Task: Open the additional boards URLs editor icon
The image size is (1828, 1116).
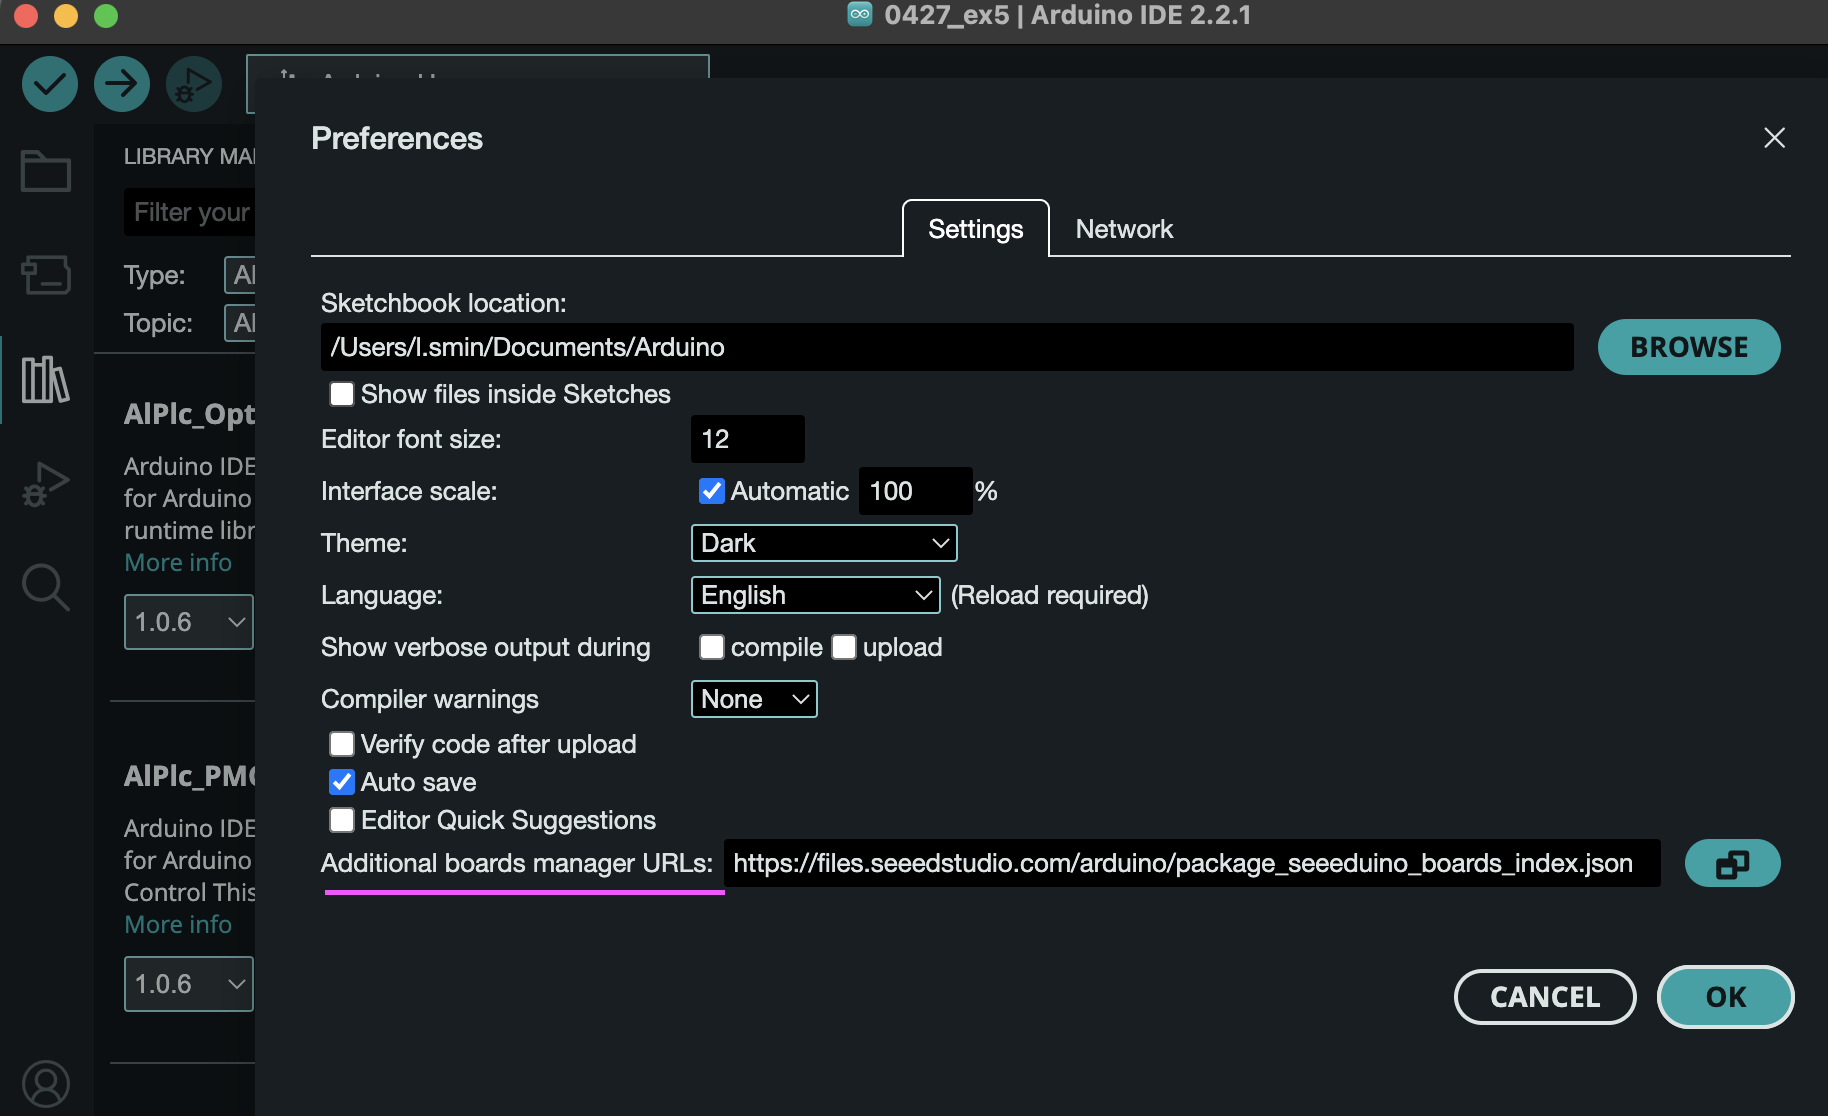Action: [x=1732, y=863]
